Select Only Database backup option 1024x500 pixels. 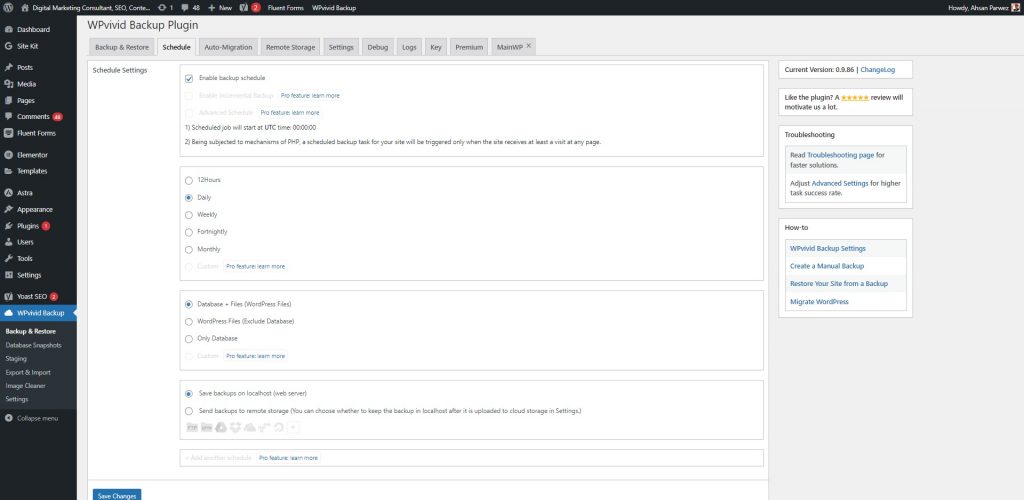click(189, 339)
